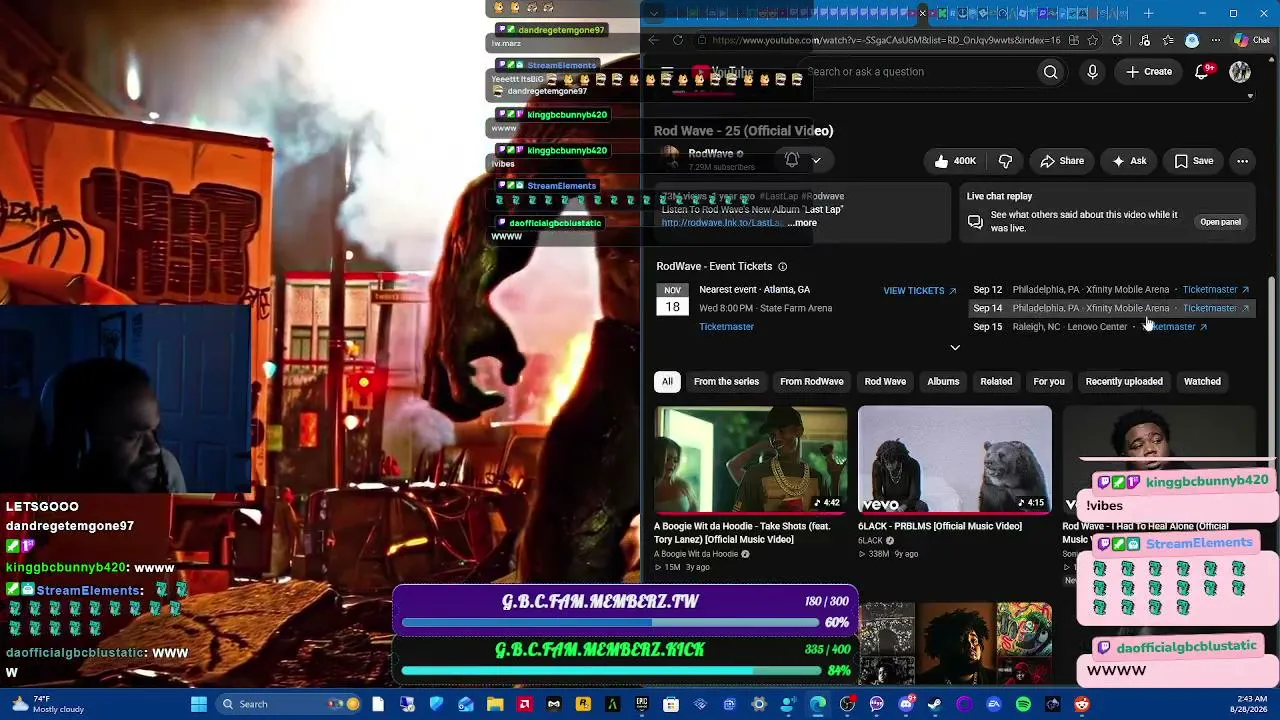This screenshot has width=1280, height=720.
Task: Select the Watched filter chip
Action: [1202, 382]
